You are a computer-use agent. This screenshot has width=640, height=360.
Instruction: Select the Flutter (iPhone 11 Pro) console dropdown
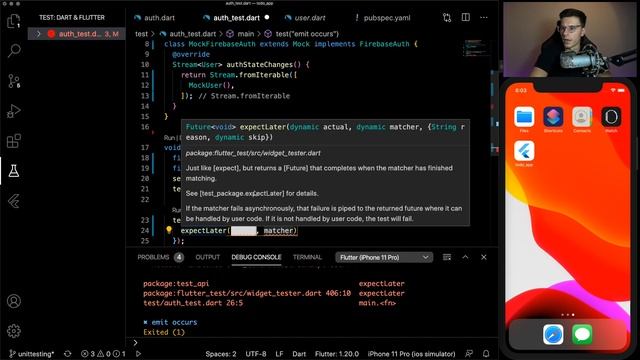[x=384, y=258]
